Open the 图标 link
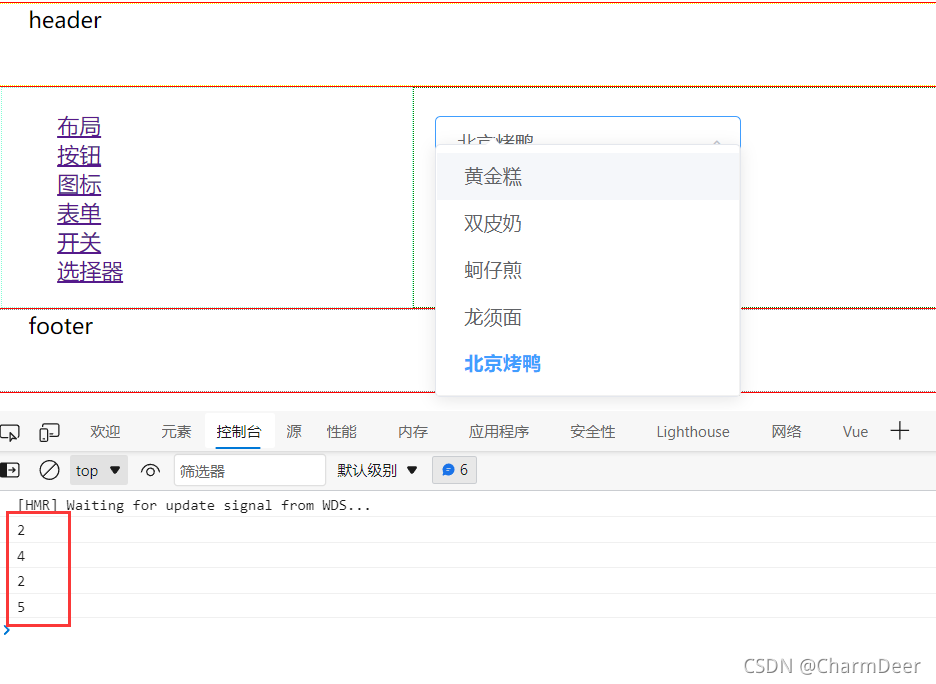936x684 pixels. 79,185
